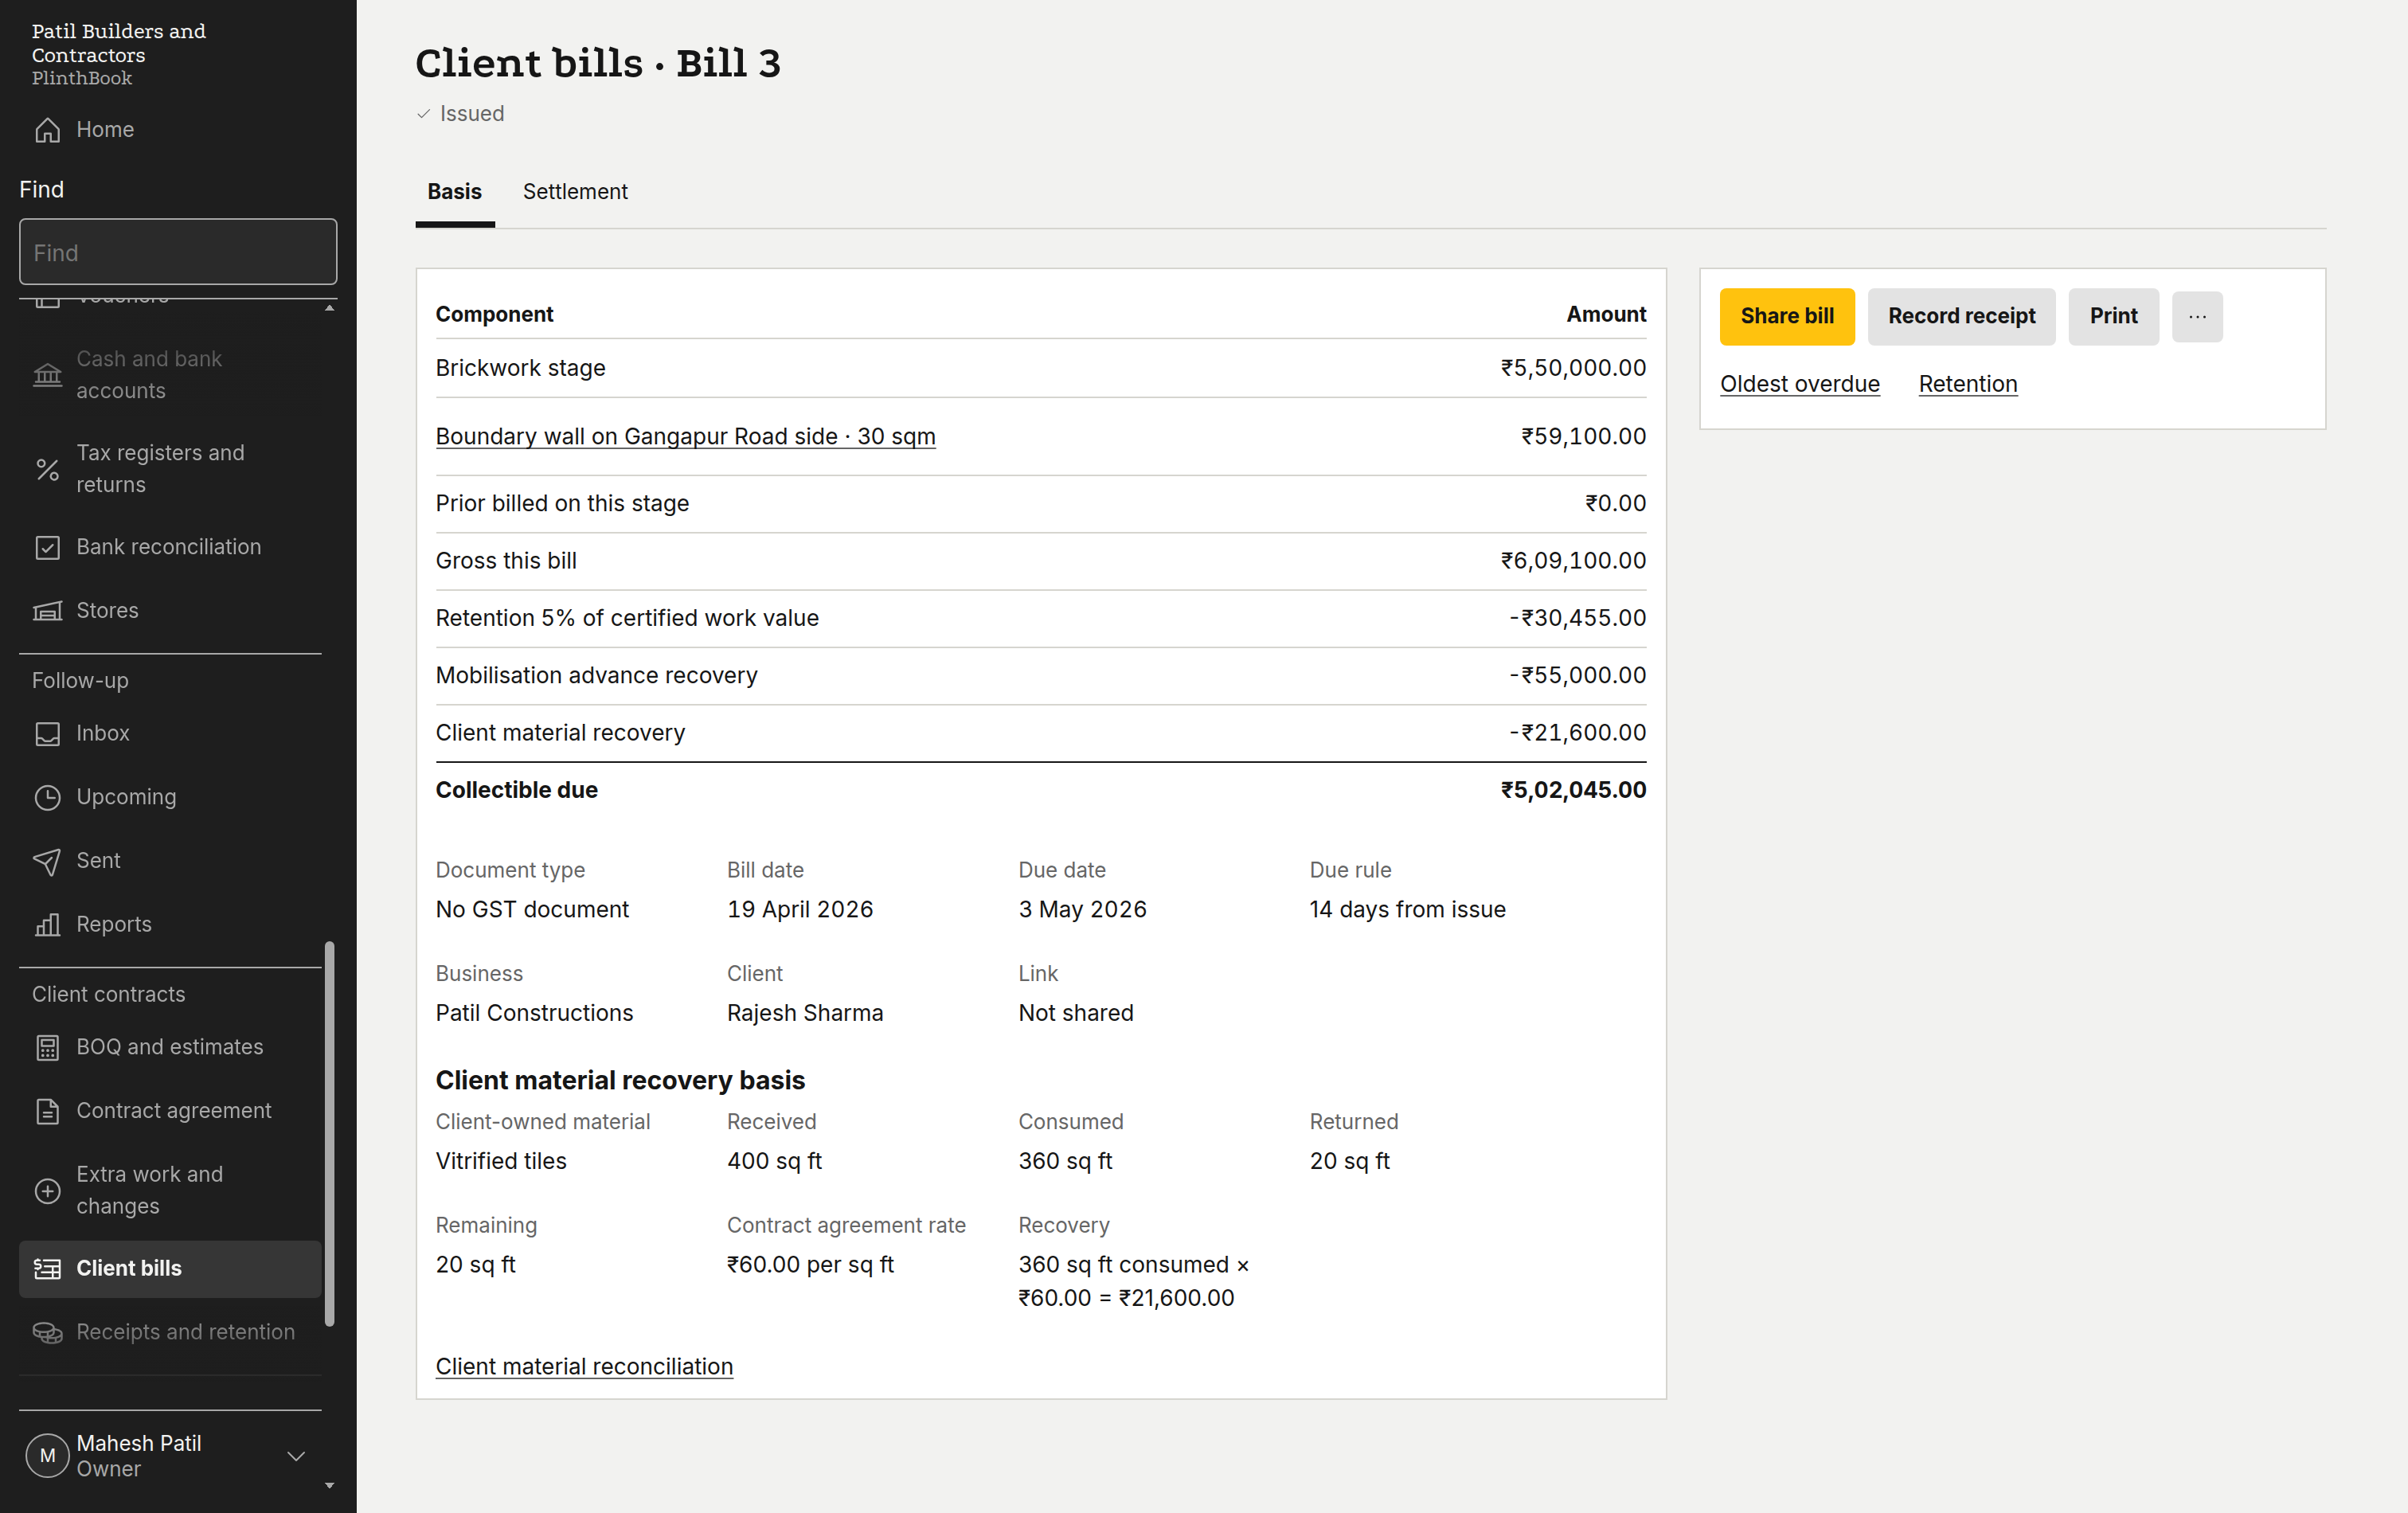Screen dimensions: 2408x1513
Task: Click the bill date 19 April 2026
Action: [800, 910]
